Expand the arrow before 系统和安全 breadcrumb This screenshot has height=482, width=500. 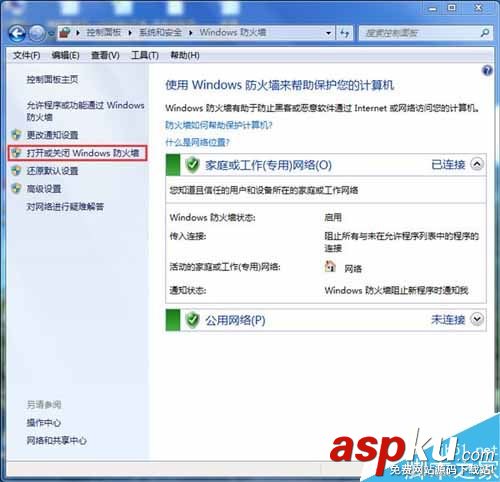[130, 33]
